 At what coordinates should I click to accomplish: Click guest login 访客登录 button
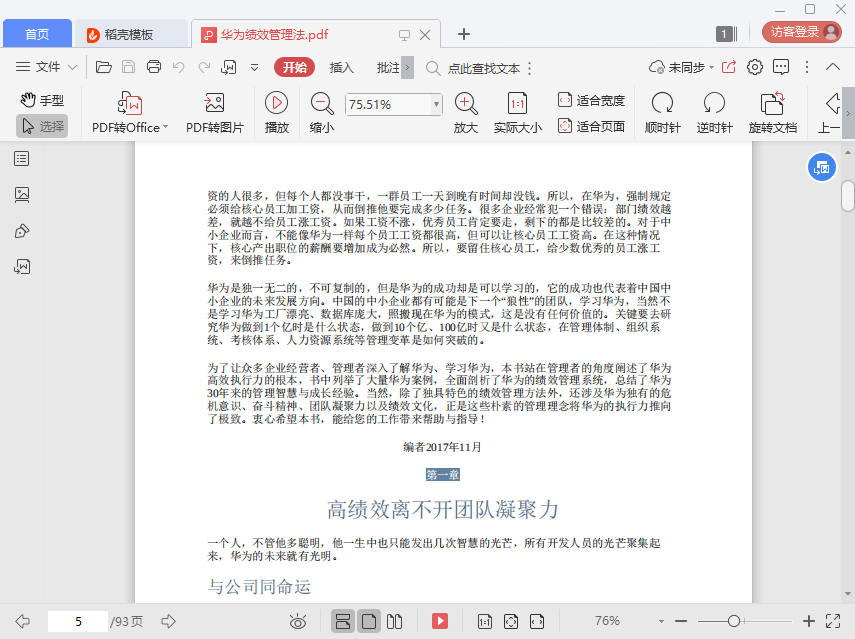802,32
